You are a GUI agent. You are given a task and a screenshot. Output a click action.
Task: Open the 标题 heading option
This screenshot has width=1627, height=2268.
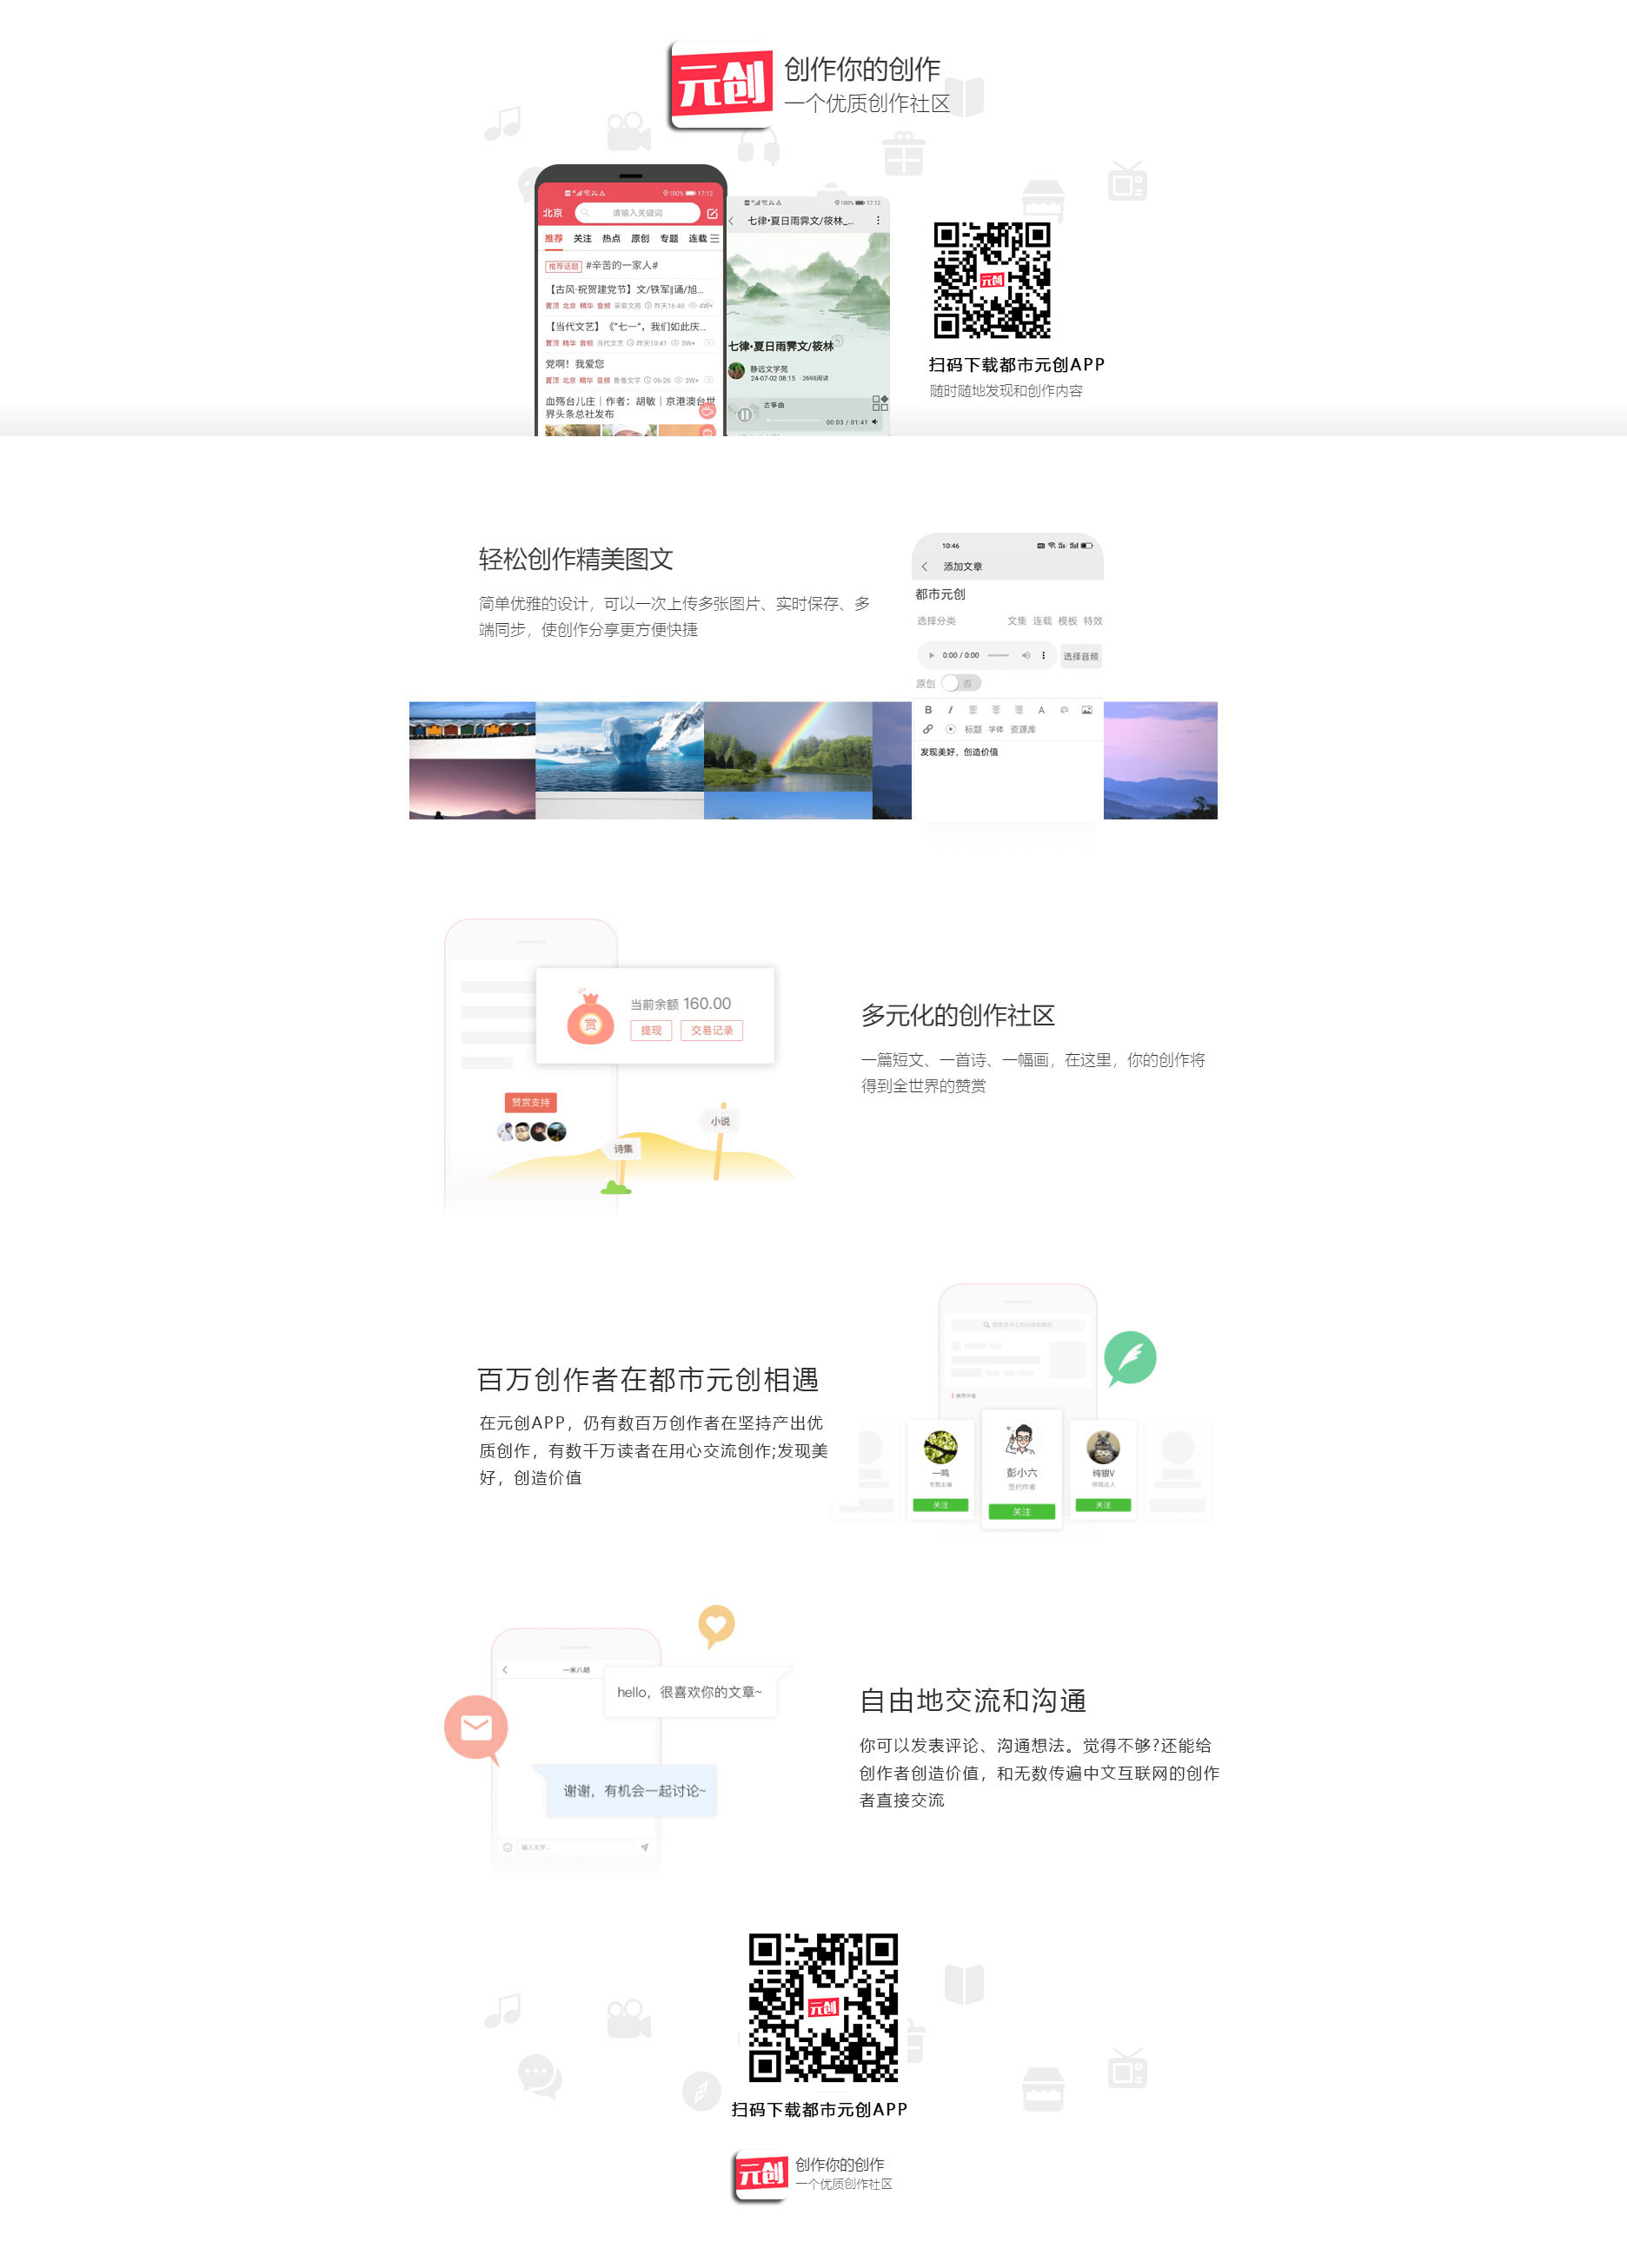click(x=973, y=730)
